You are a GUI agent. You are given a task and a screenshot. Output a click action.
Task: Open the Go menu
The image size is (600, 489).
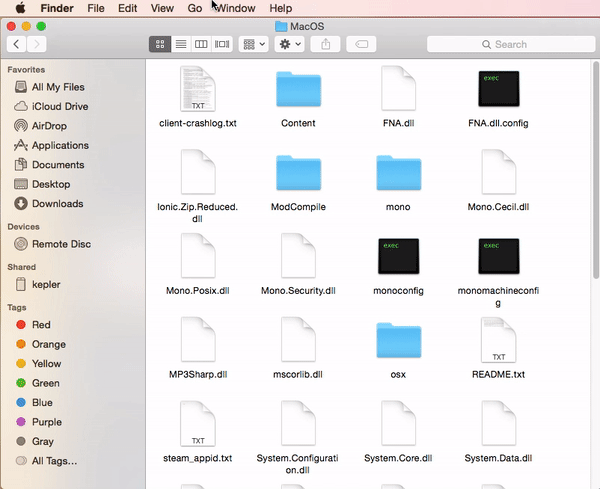pos(195,8)
